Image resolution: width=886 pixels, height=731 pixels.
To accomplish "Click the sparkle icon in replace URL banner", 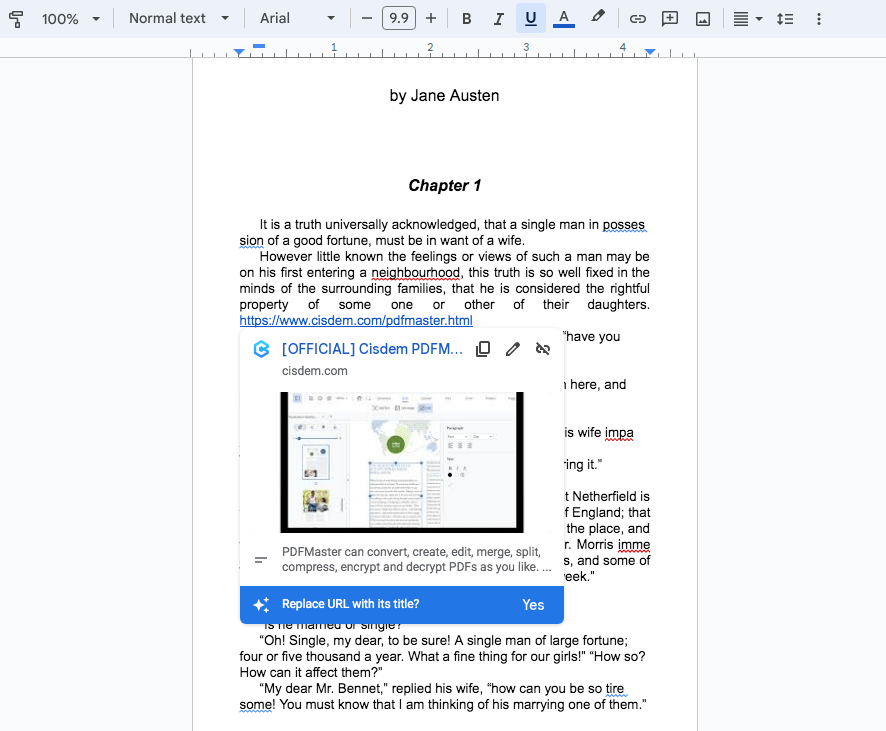I will 261,604.
